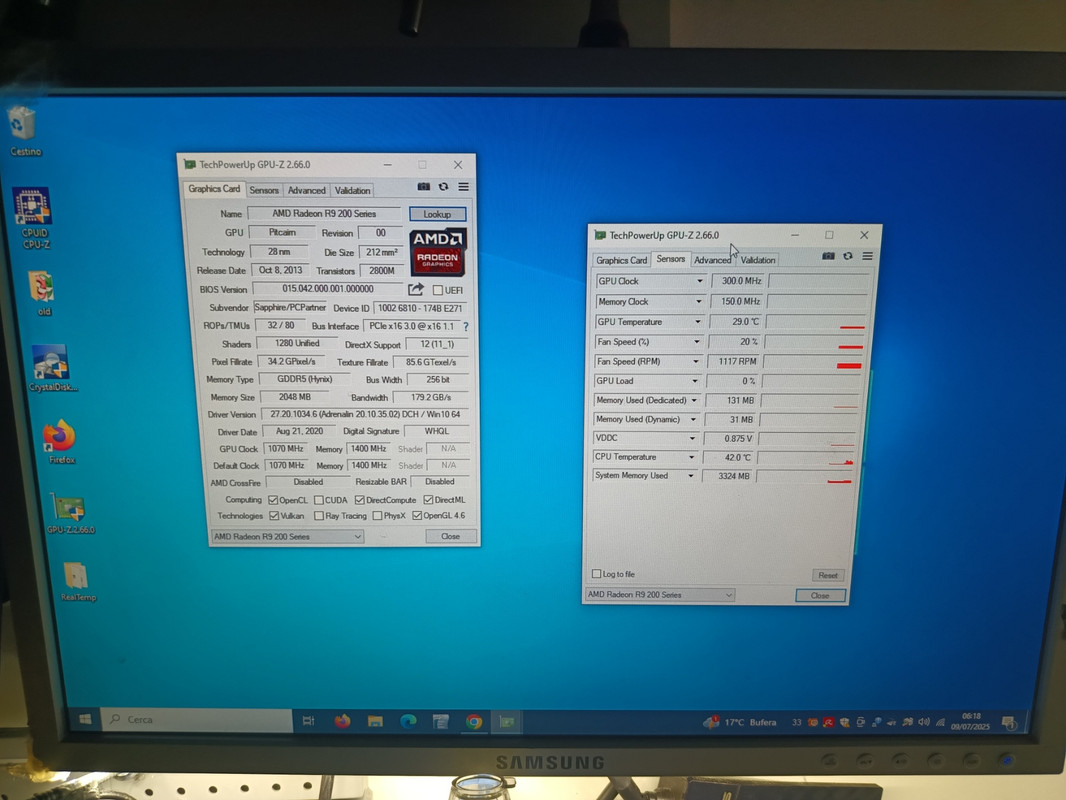Open the hamburger menu in Sensors window
This screenshot has height=800, width=1066.
(x=867, y=256)
